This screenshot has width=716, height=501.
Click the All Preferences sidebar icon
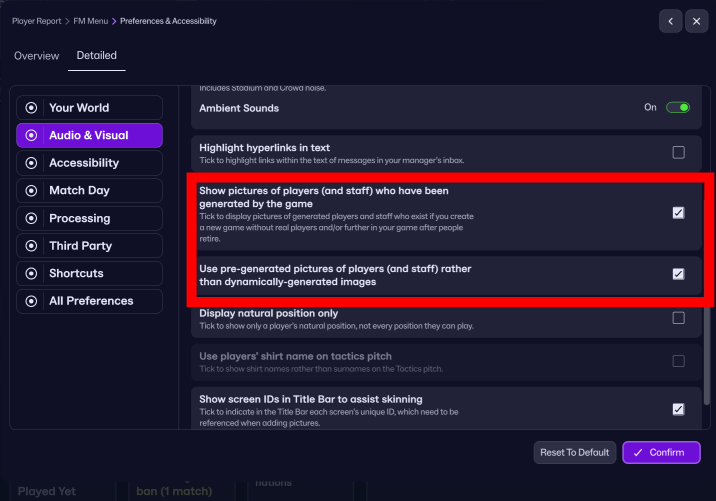pyautogui.click(x=31, y=301)
